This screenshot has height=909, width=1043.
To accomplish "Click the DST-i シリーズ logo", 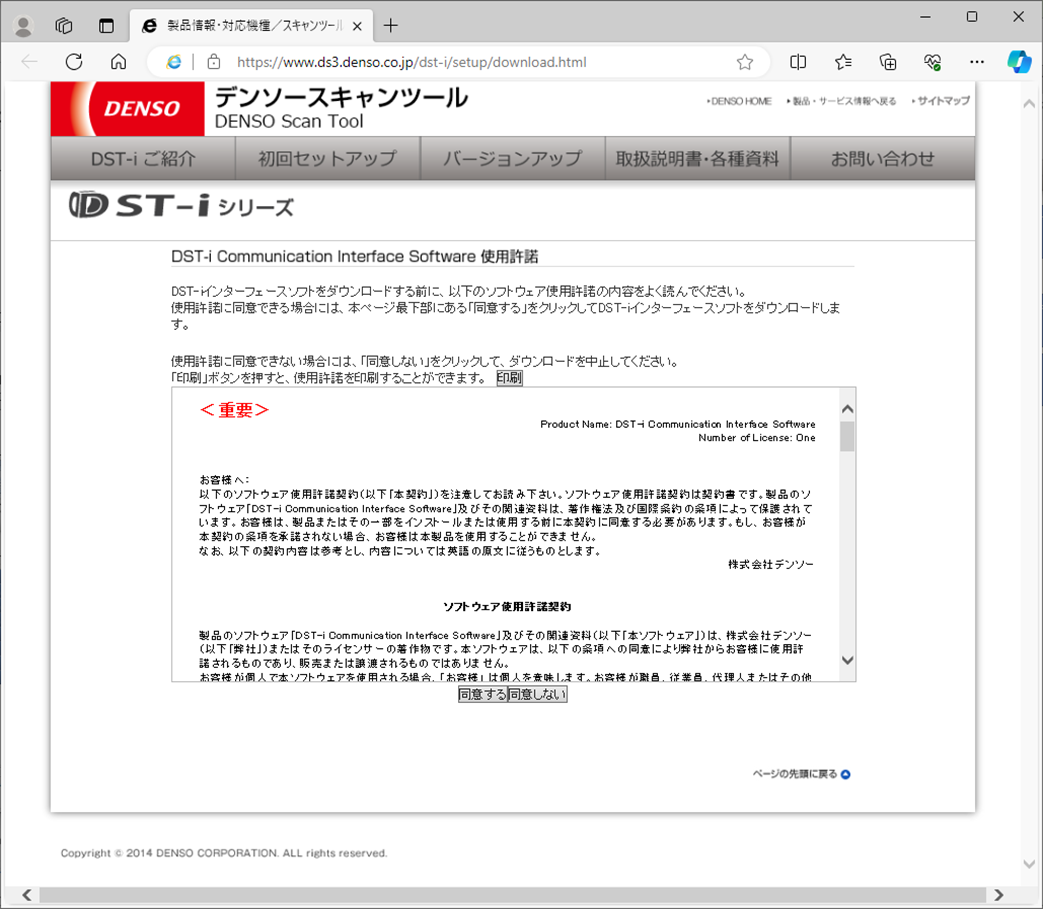I will point(181,205).
